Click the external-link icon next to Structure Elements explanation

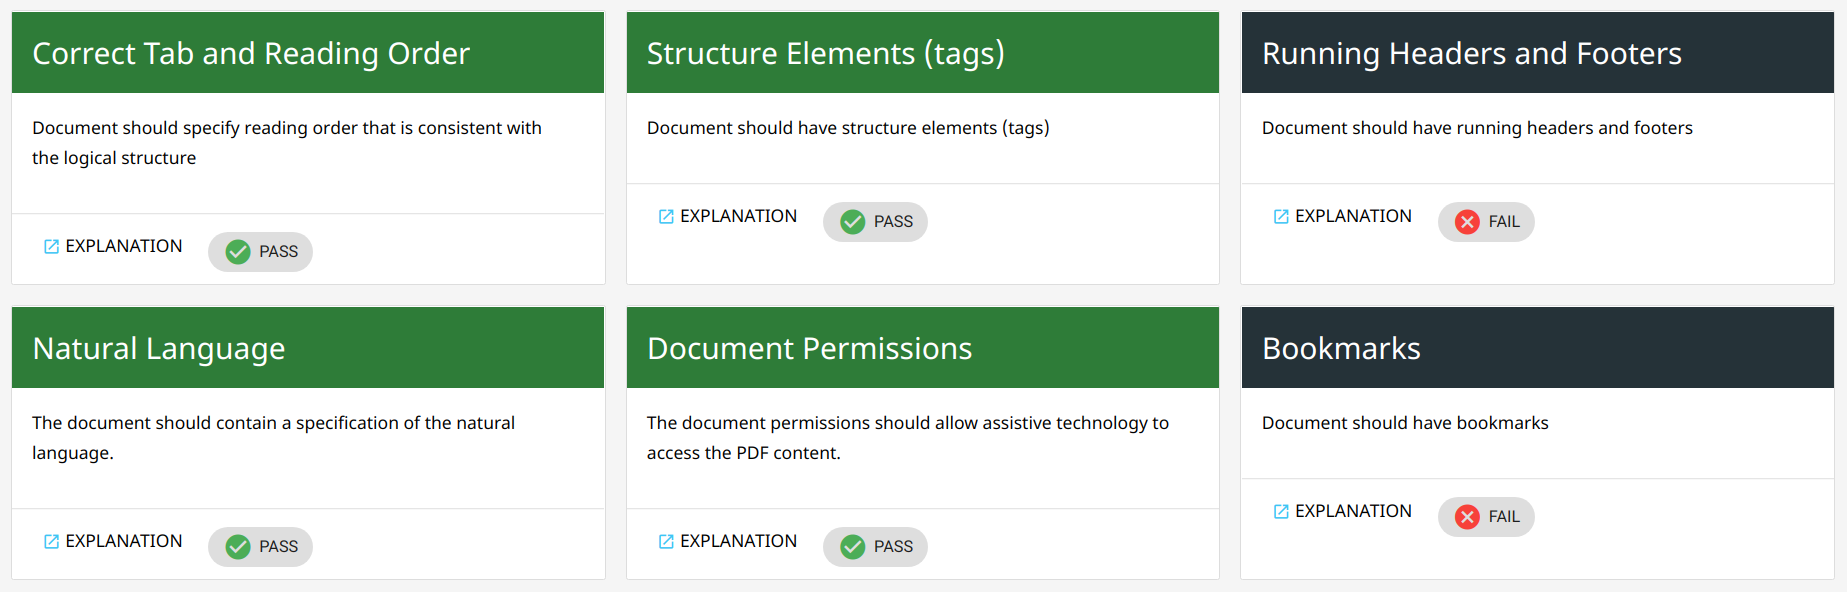pos(666,215)
